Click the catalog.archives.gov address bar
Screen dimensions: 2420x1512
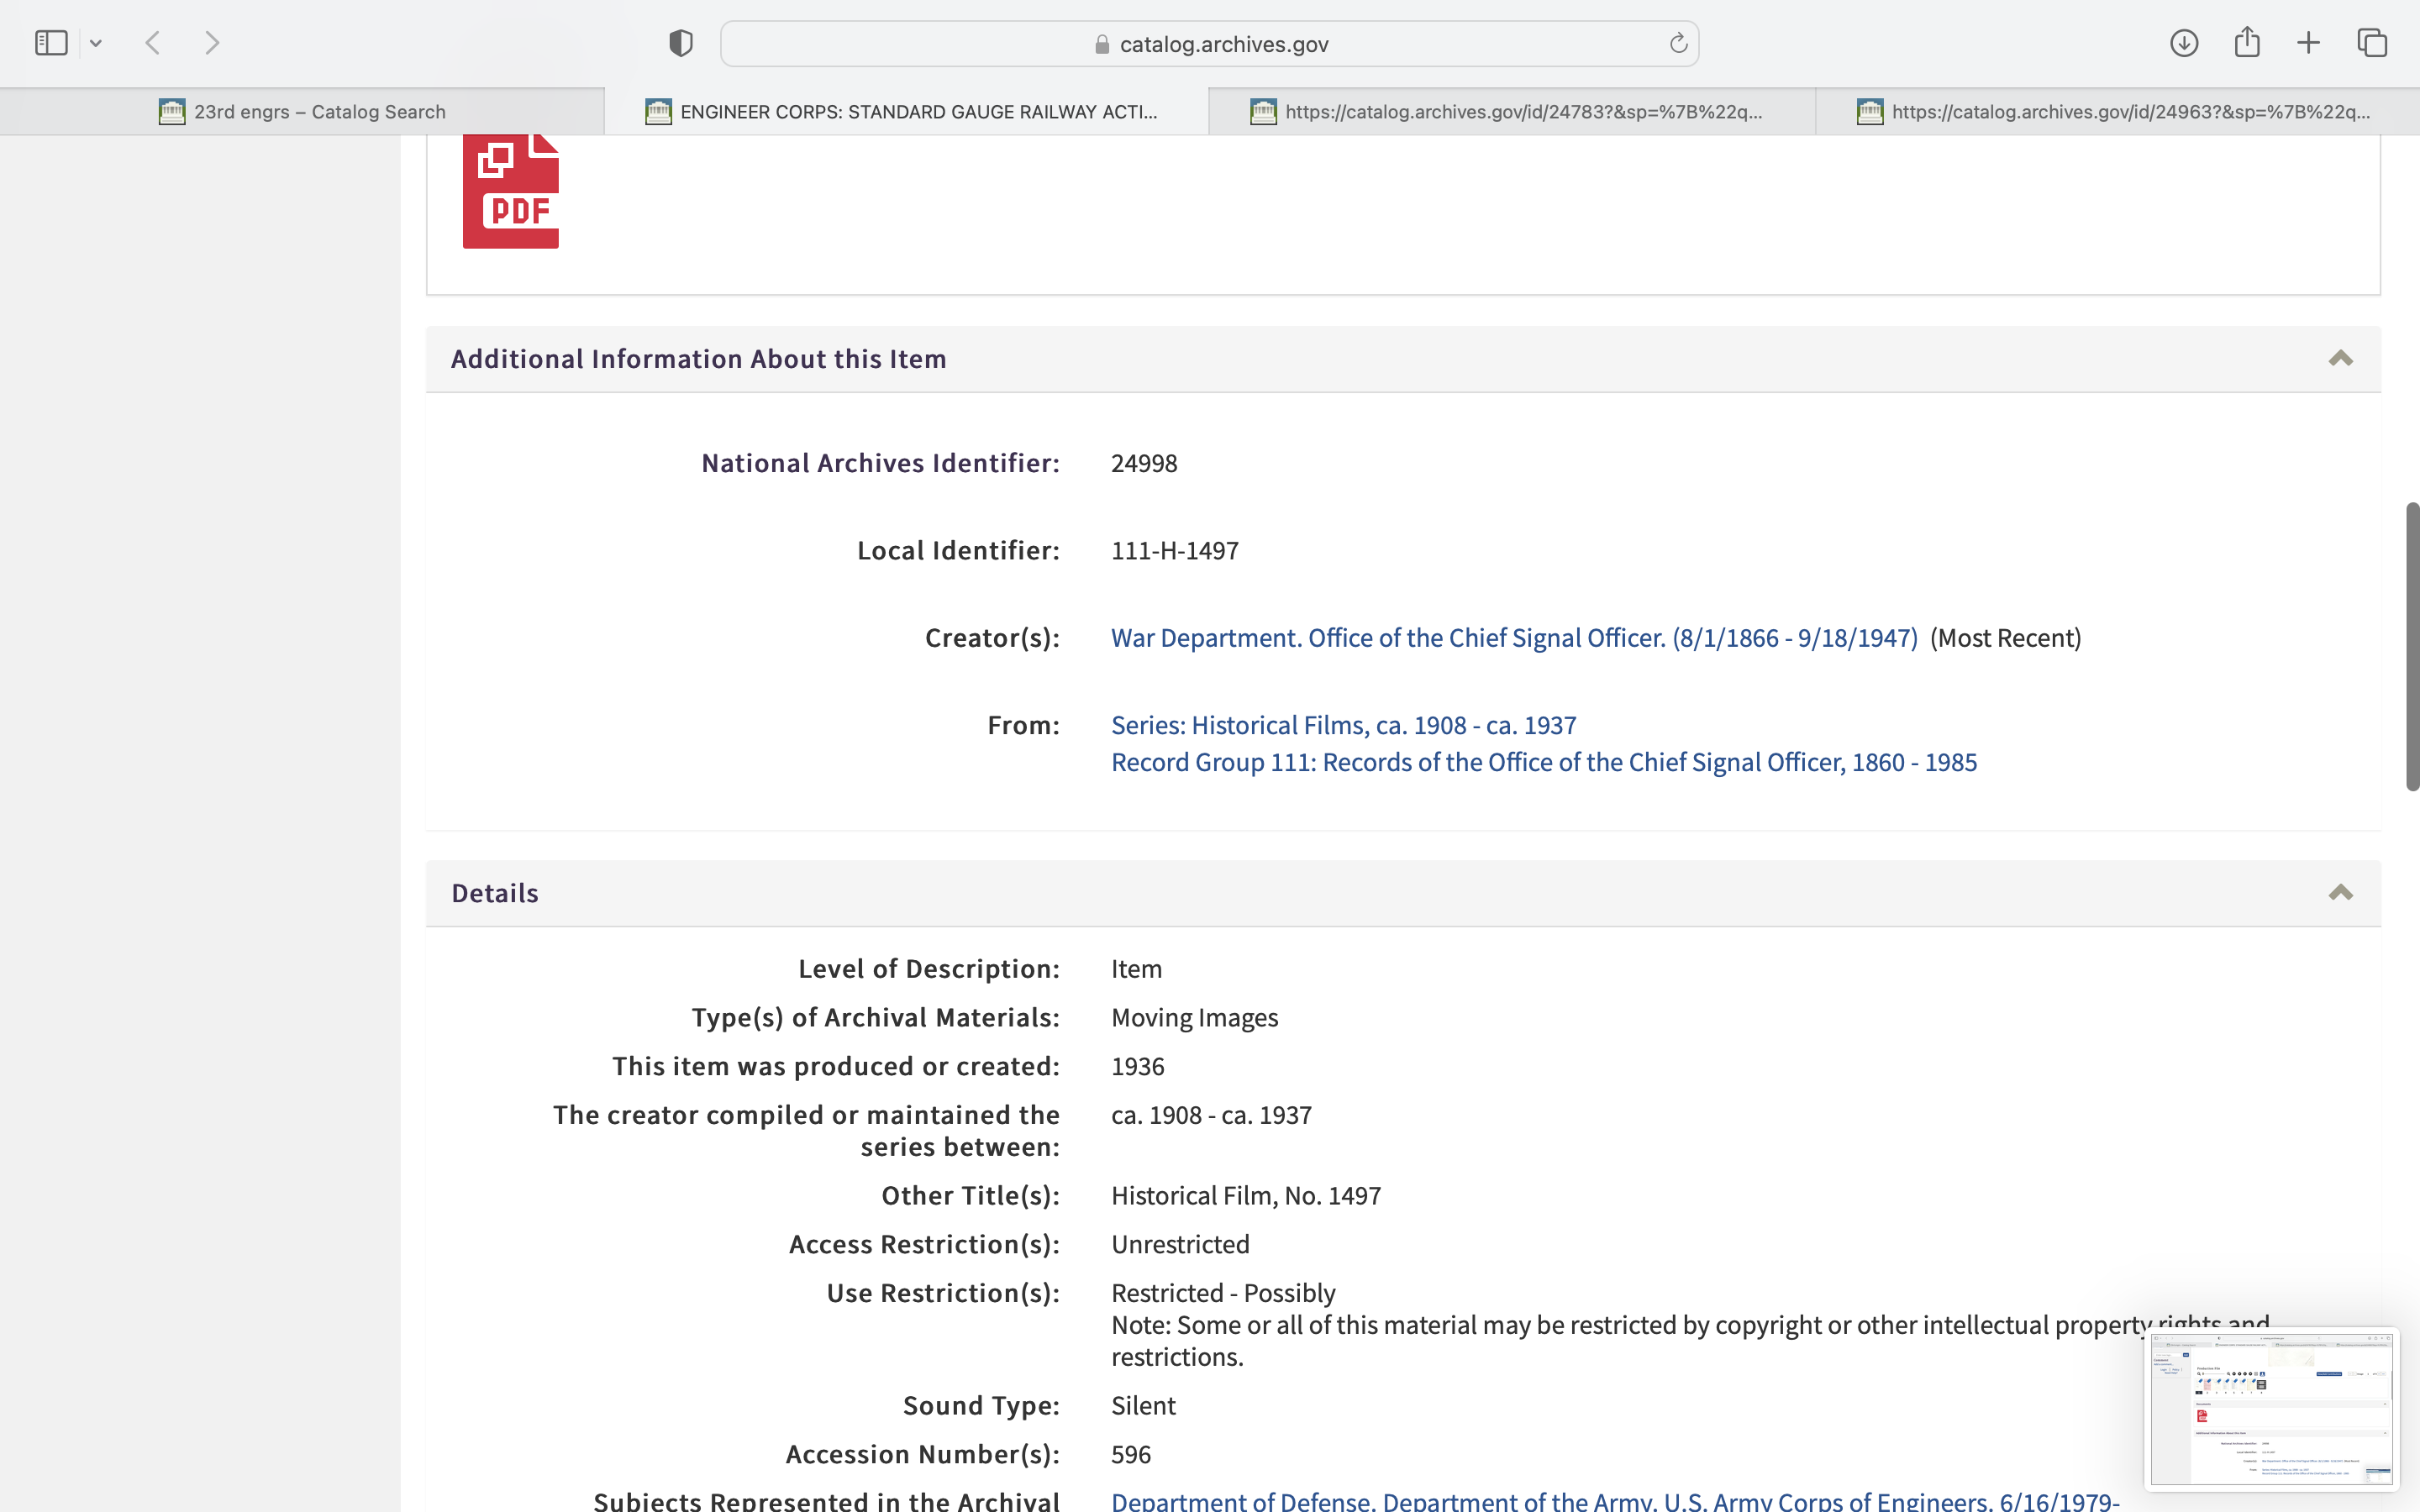(x=1208, y=44)
